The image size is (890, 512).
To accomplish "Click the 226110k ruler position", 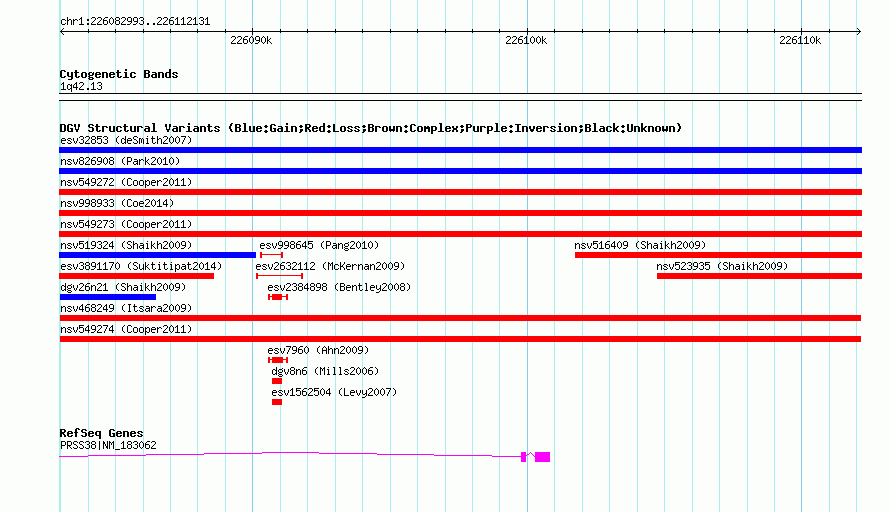I will tap(800, 40).
